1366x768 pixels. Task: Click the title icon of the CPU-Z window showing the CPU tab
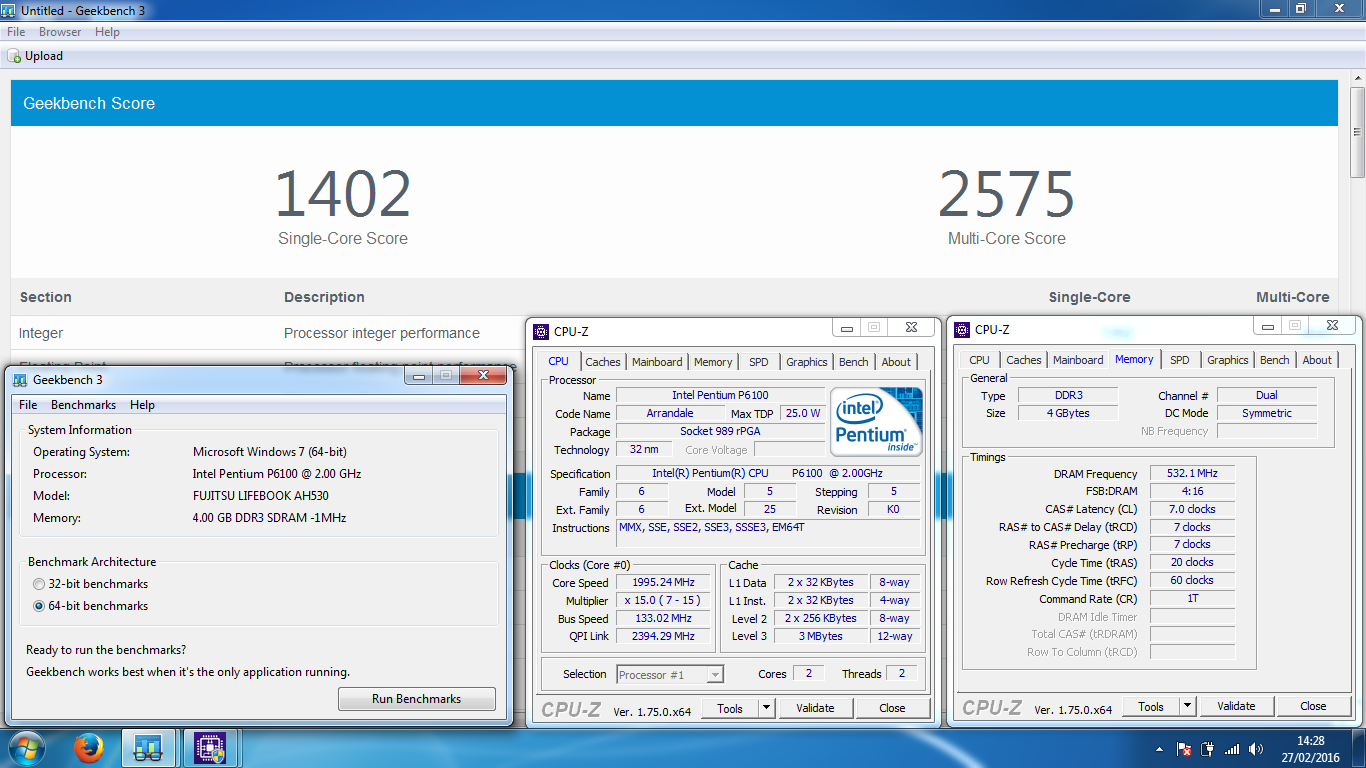pyautogui.click(x=541, y=331)
